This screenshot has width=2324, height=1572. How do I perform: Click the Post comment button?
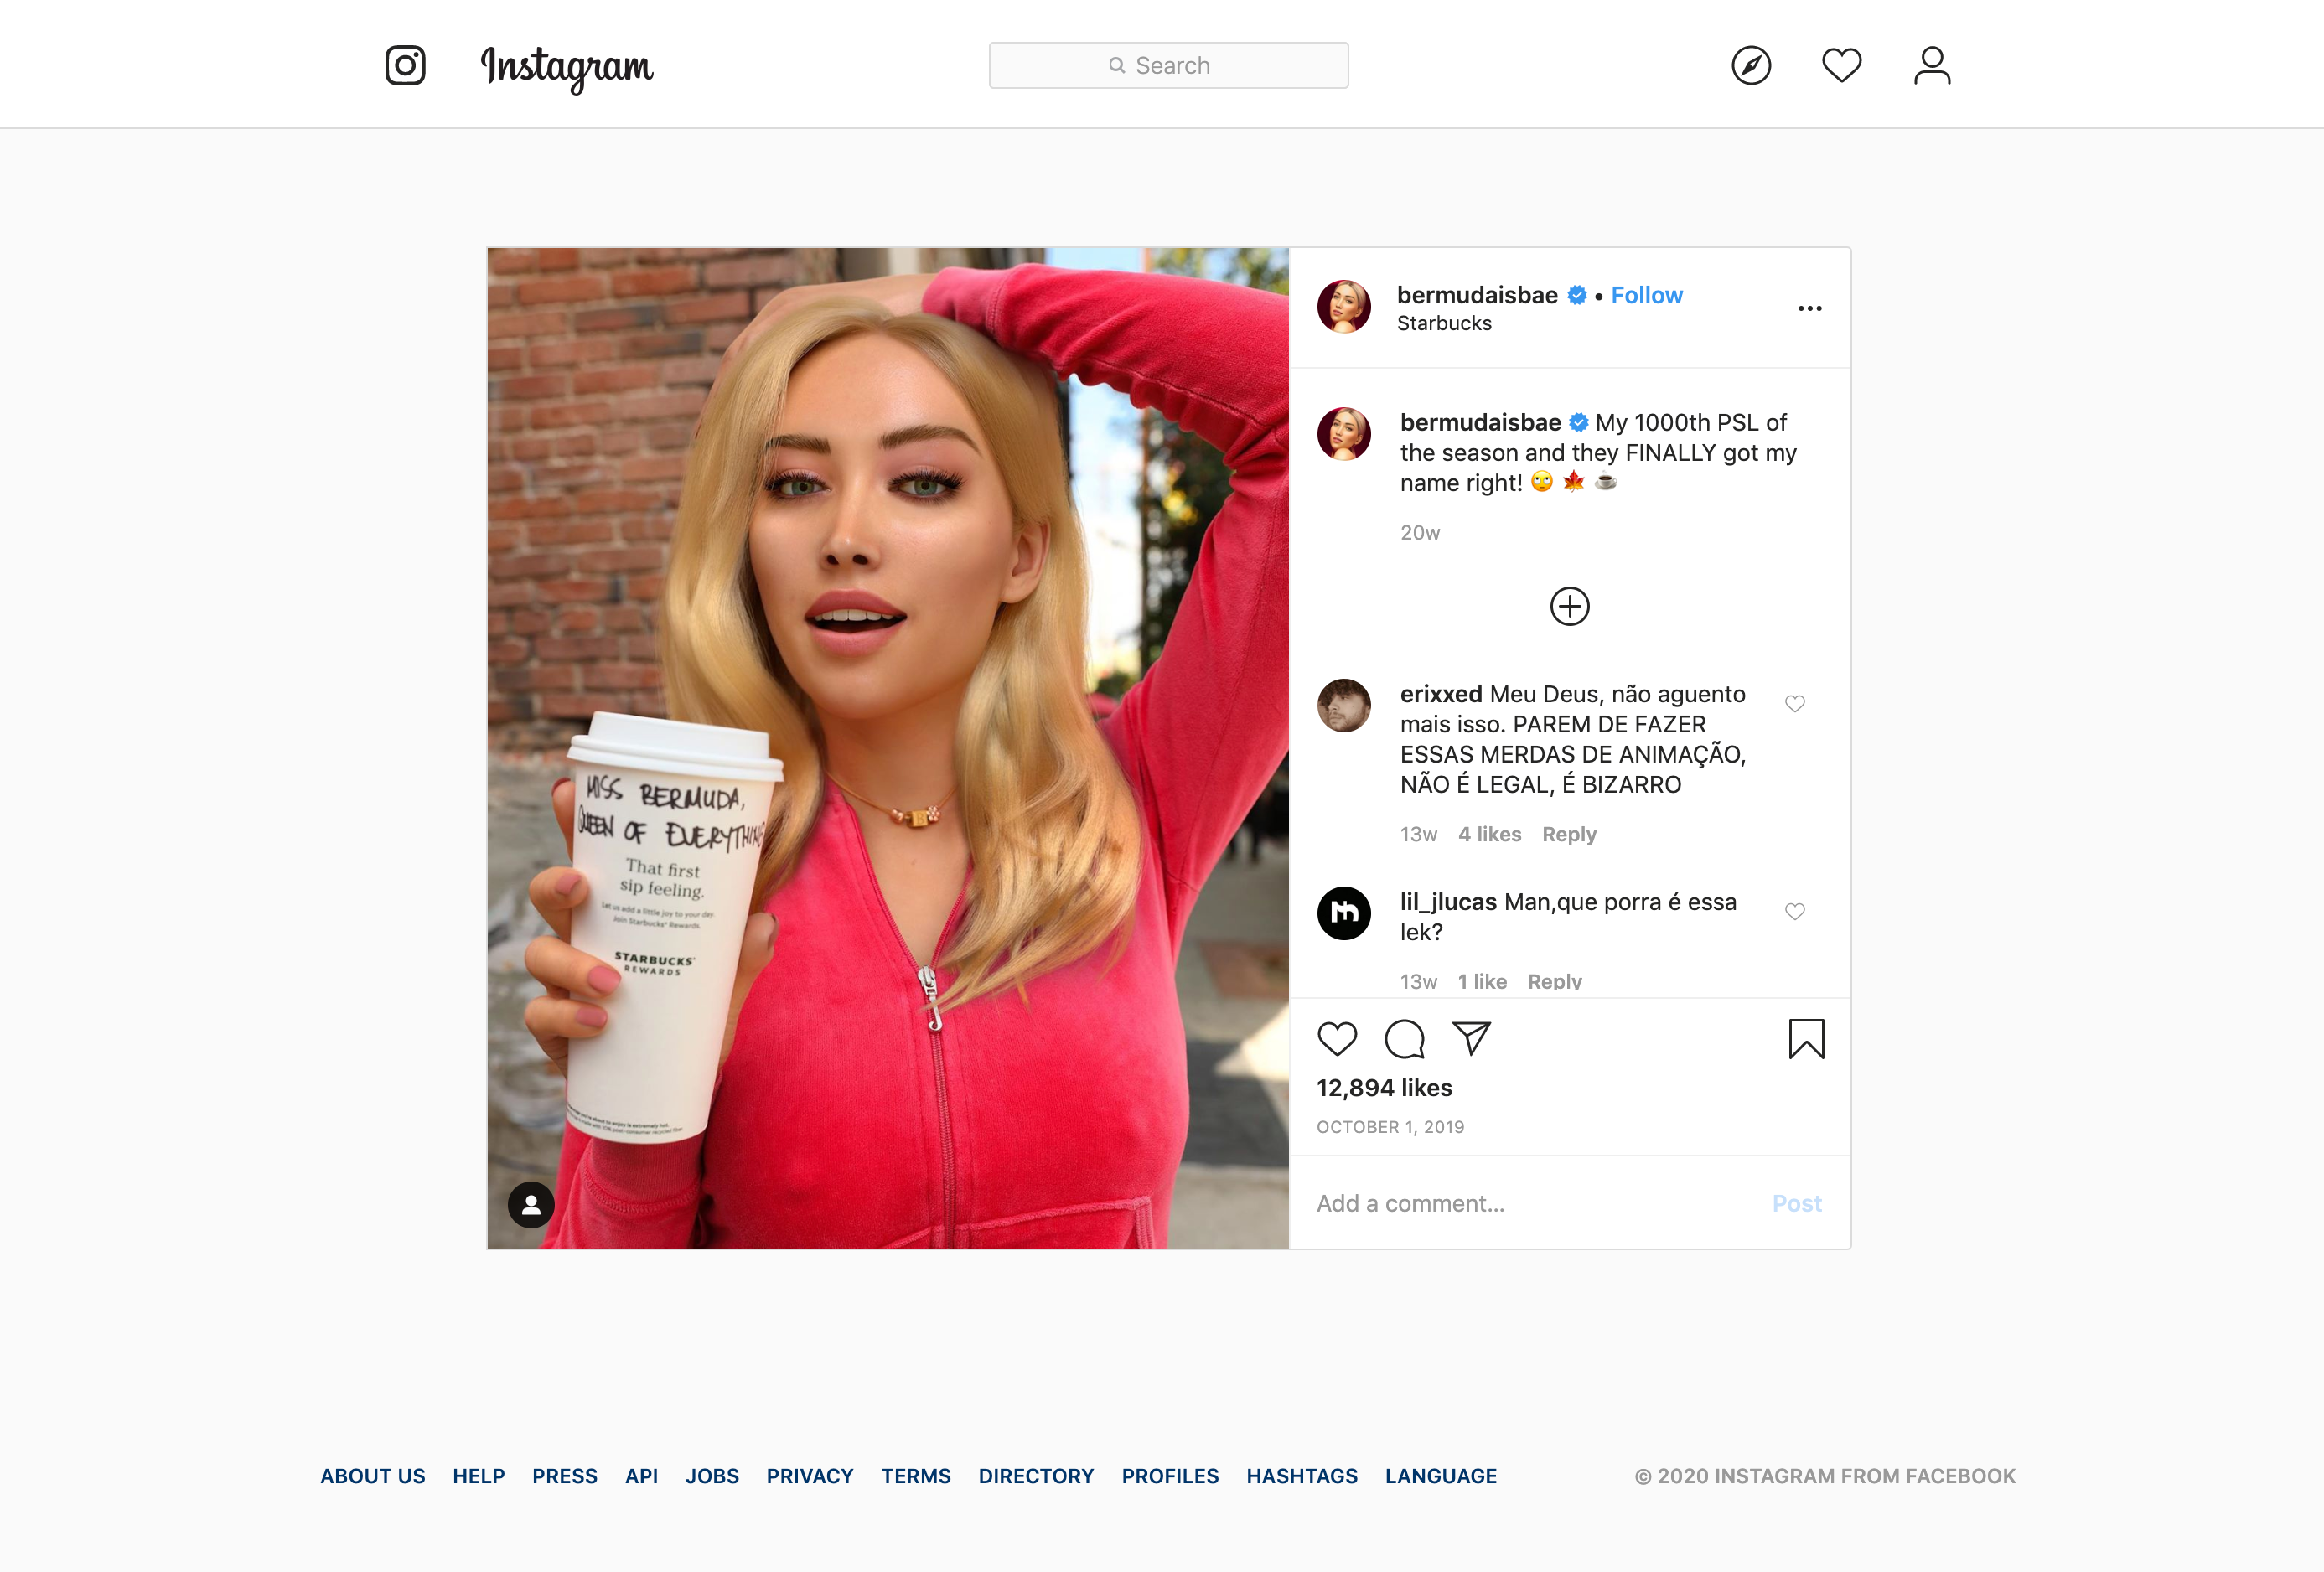(1796, 1203)
